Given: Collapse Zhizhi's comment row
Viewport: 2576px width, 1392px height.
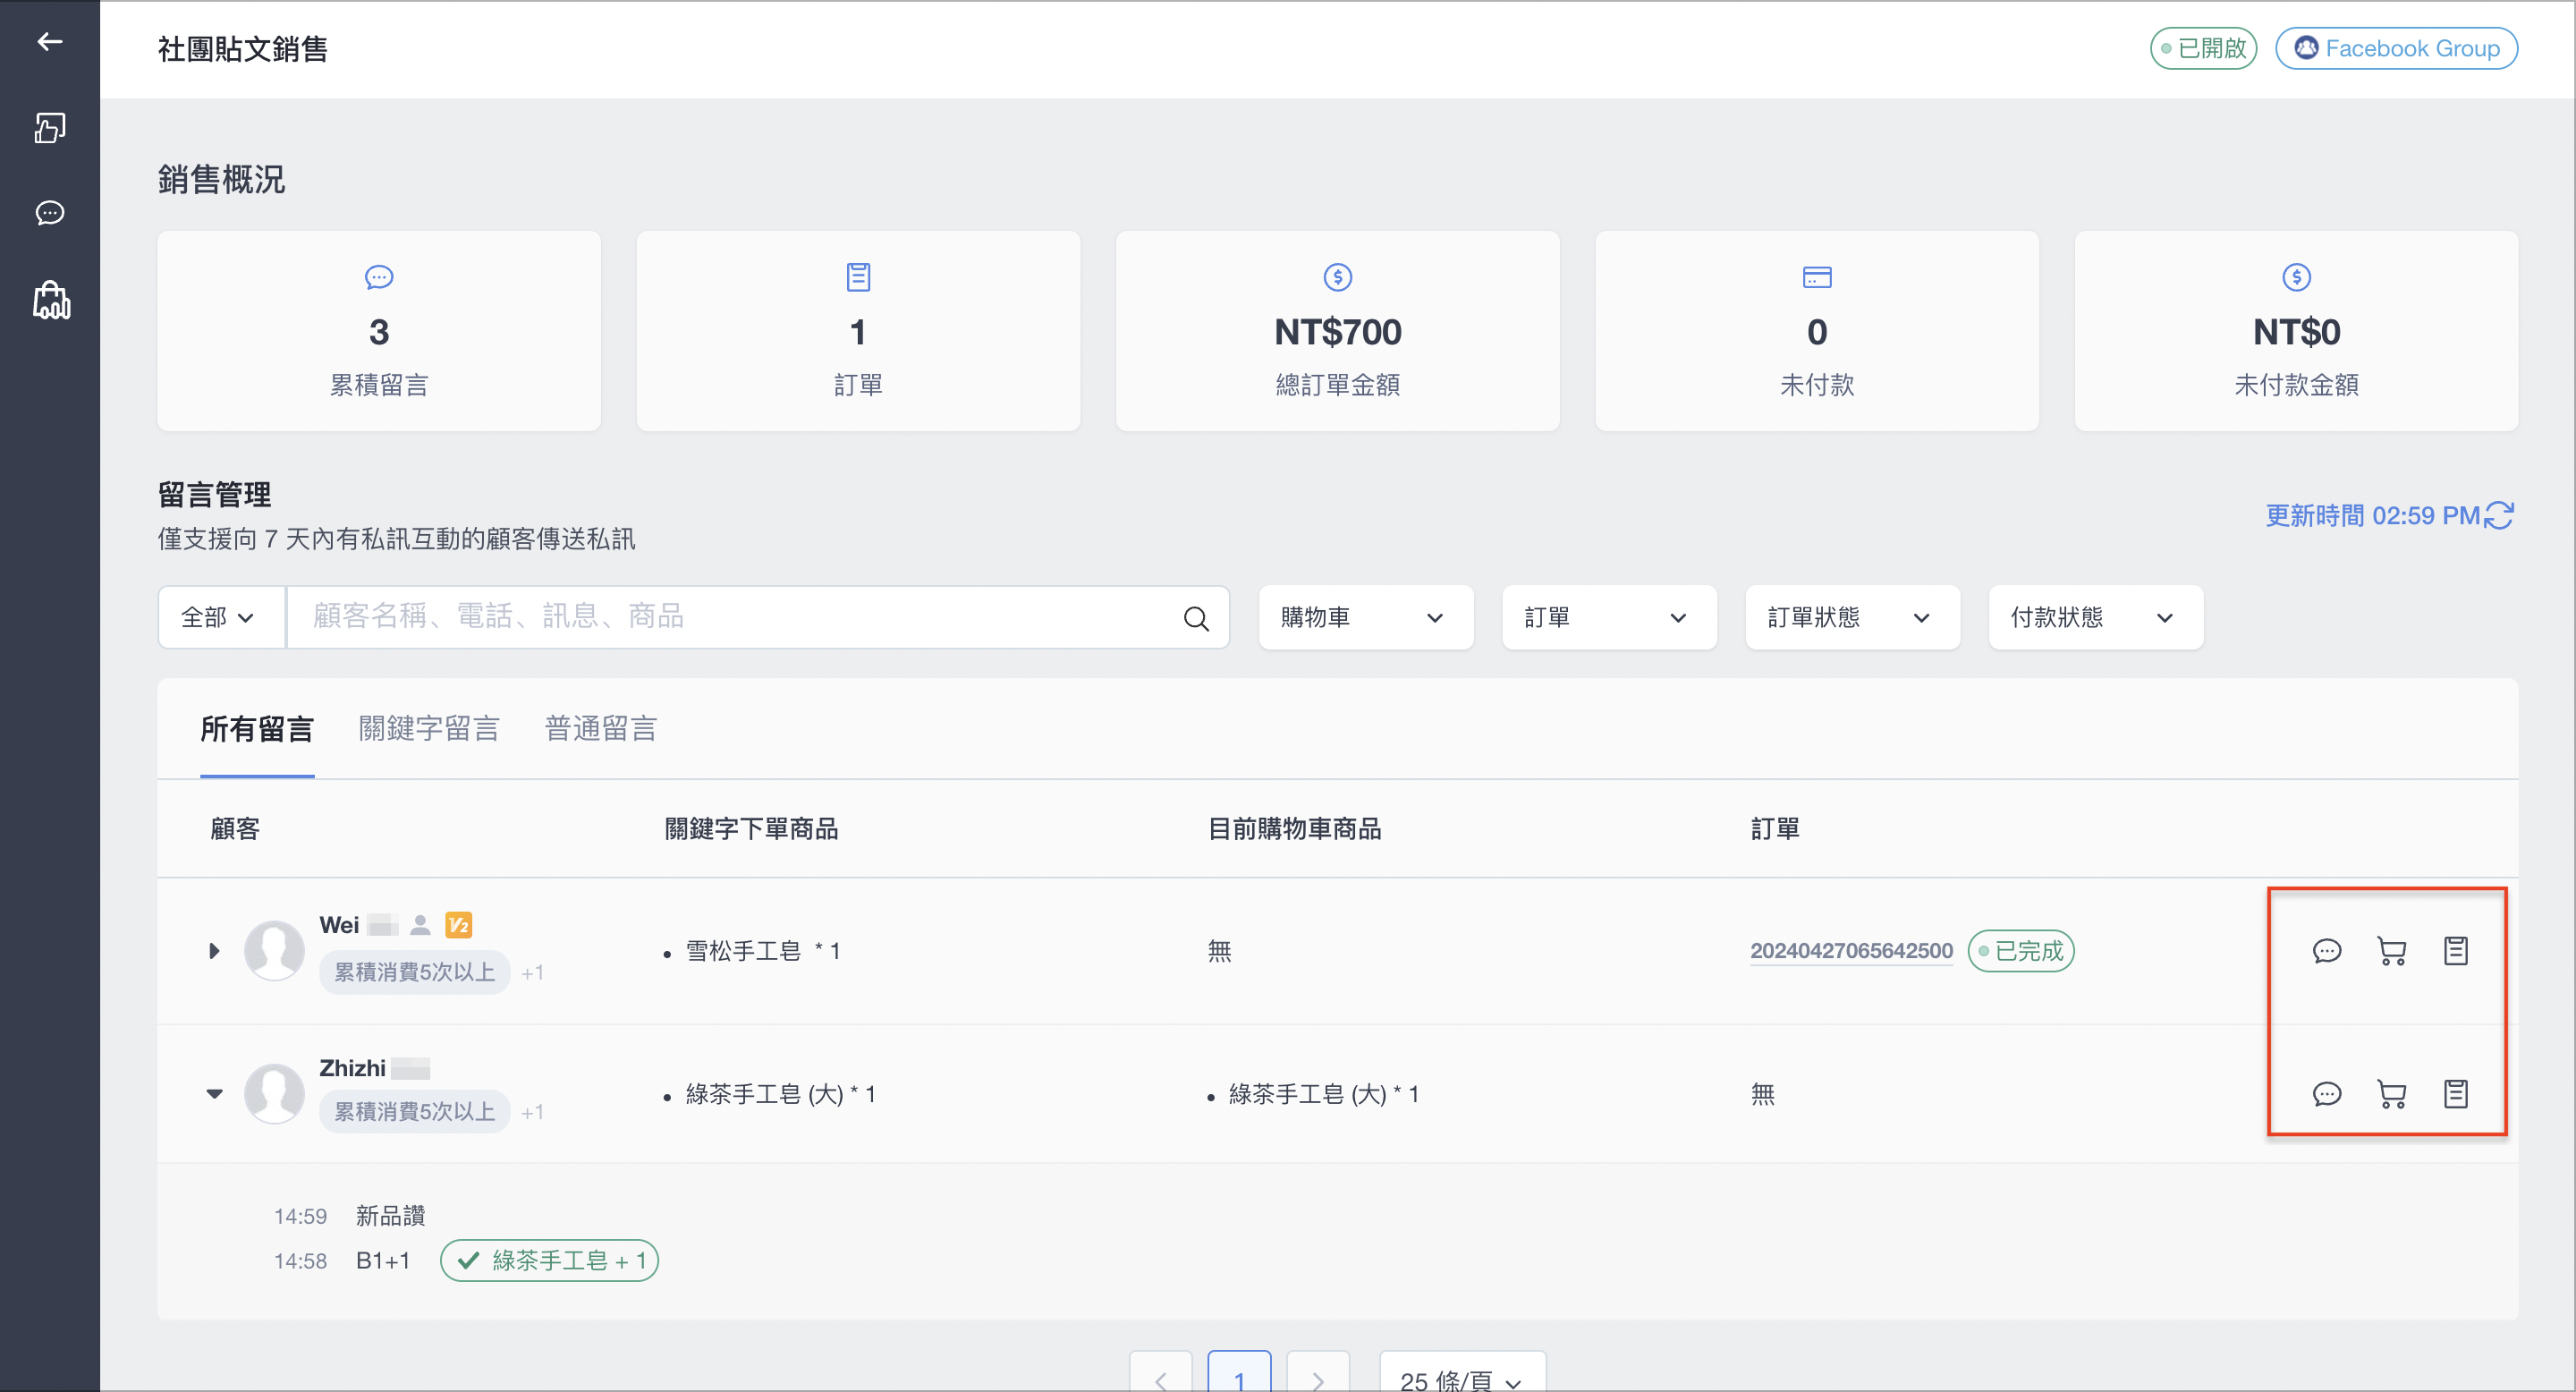Looking at the screenshot, I should pos(214,1094).
